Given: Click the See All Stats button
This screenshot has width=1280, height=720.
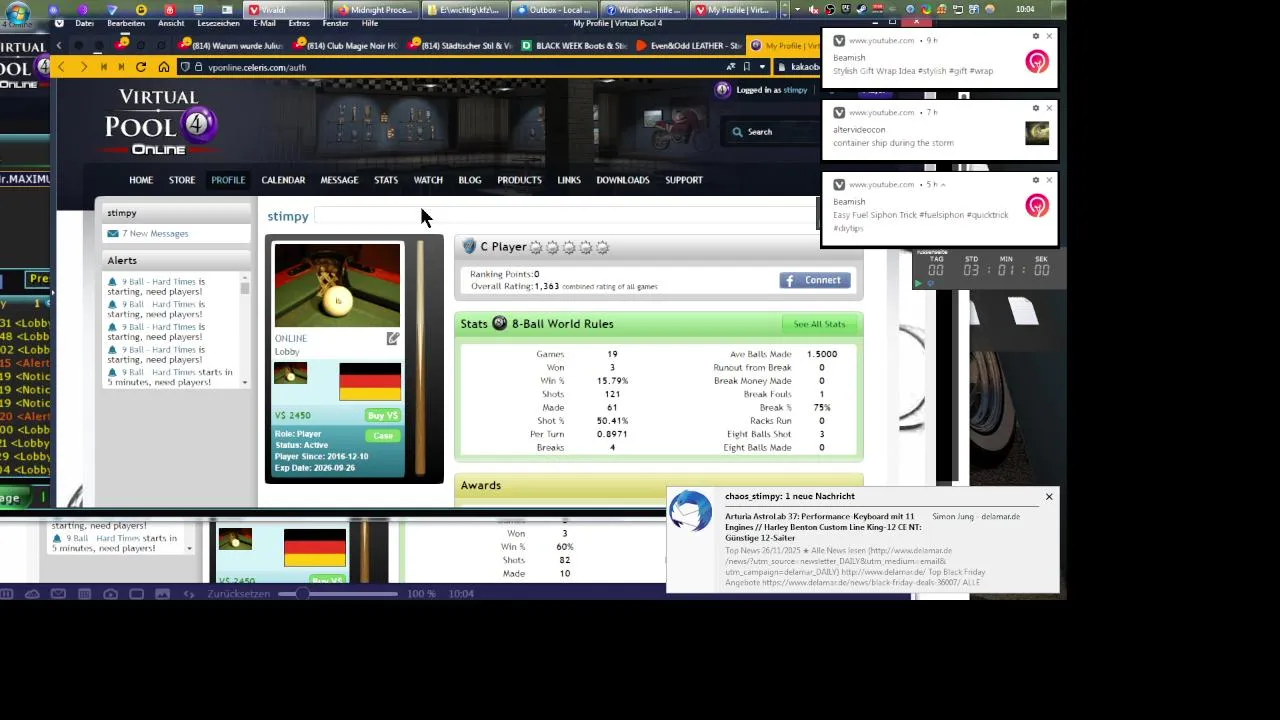Looking at the screenshot, I should click(819, 324).
